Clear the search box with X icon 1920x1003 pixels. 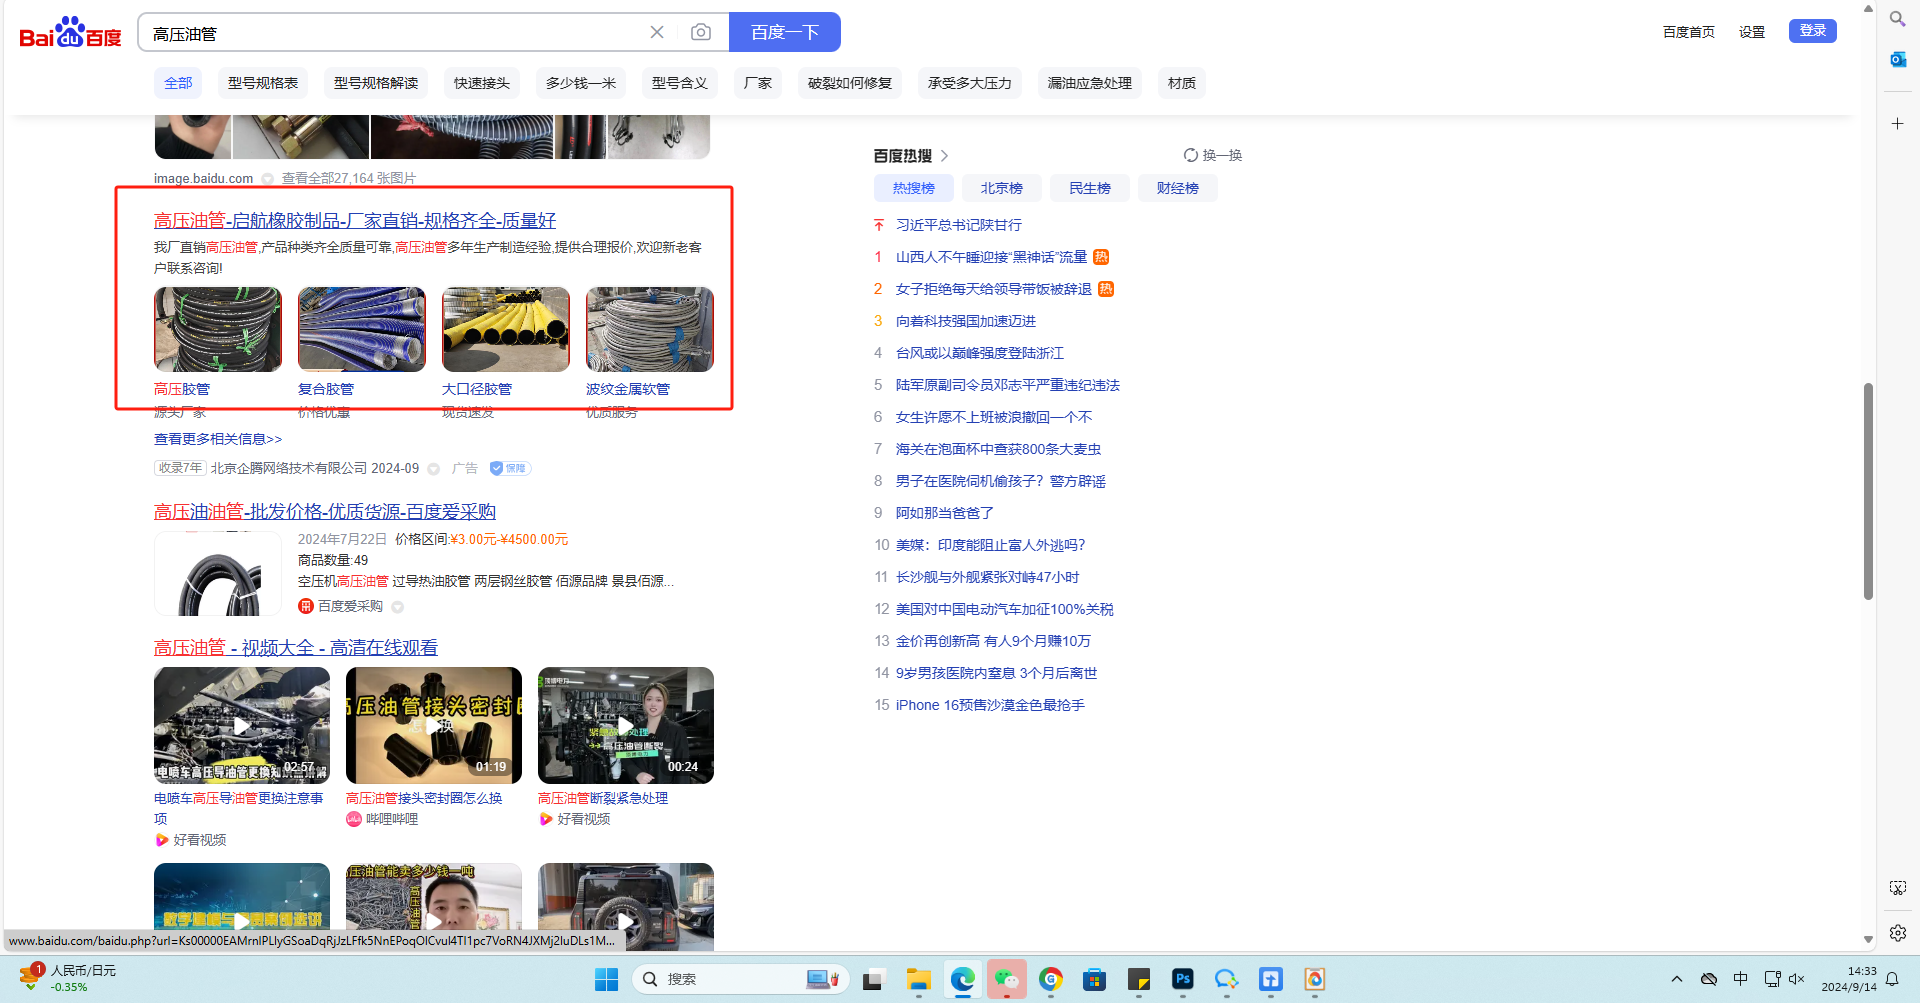(657, 32)
